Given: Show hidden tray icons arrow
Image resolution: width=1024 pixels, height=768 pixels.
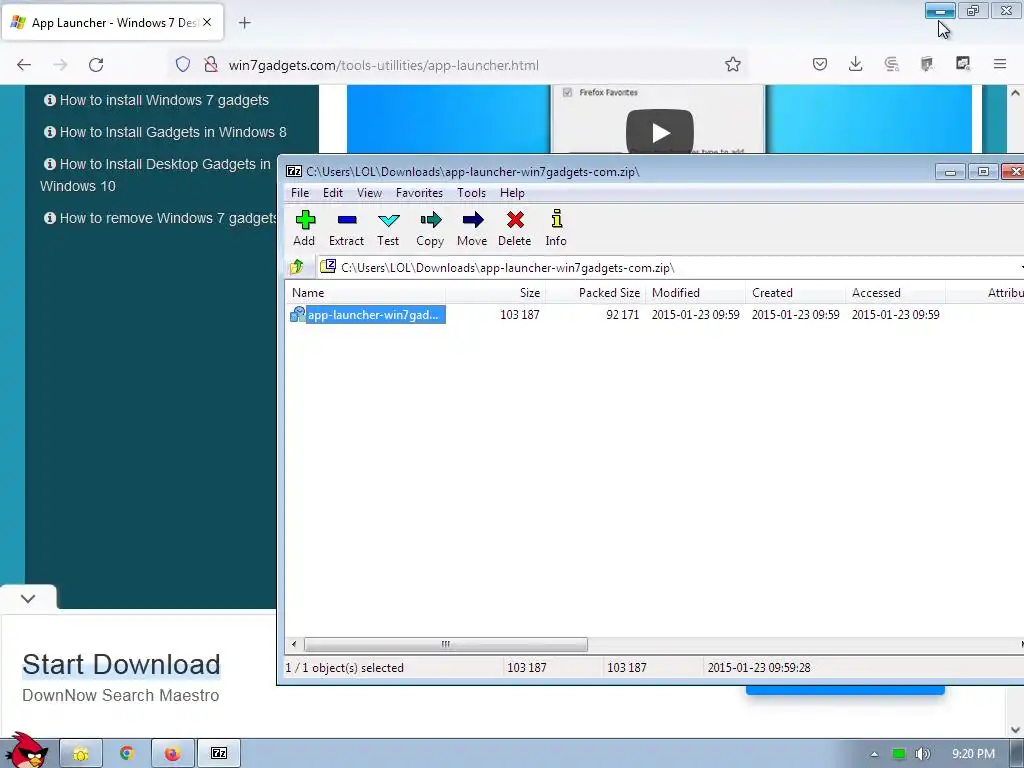Looking at the screenshot, I should [874, 754].
